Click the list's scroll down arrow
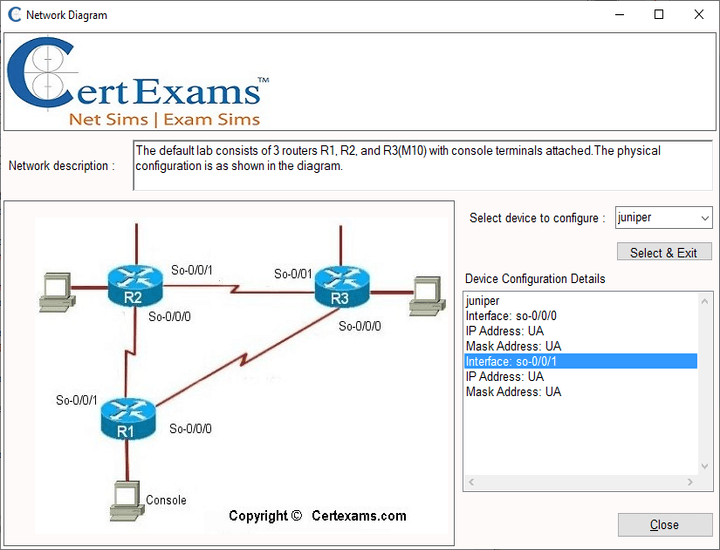Screen dimensions: 720x550 click(x=704, y=466)
